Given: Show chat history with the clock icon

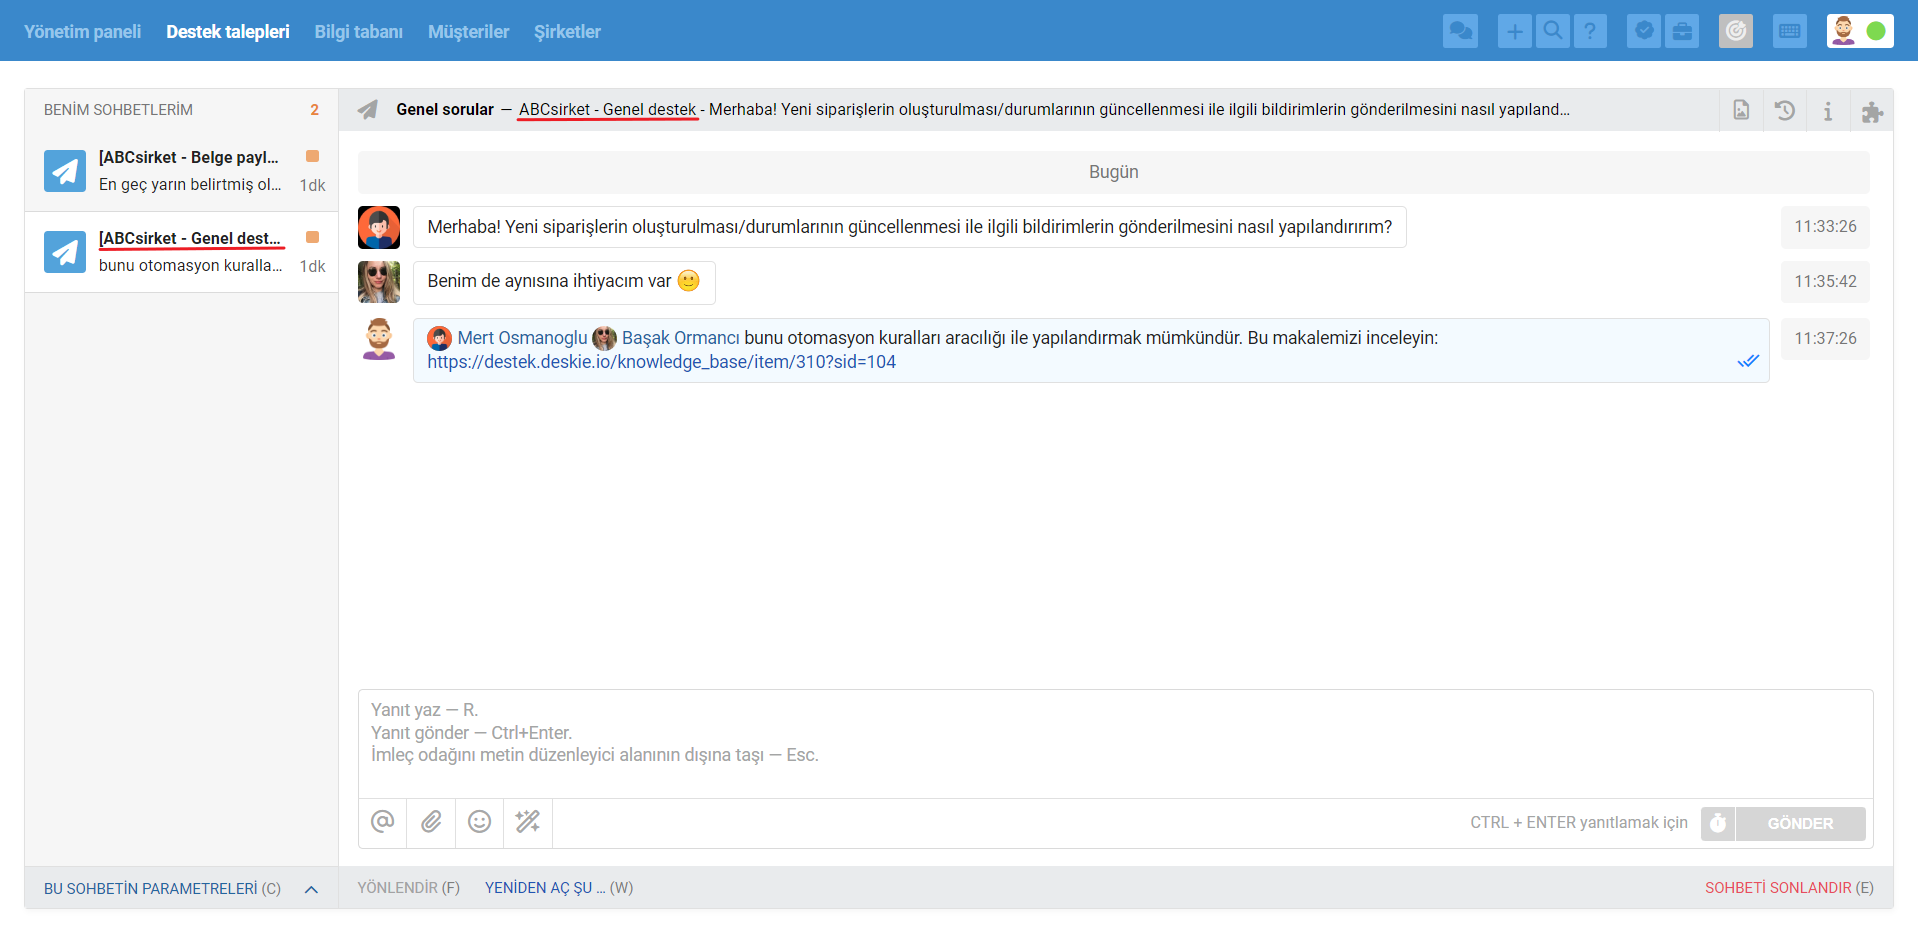Looking at the screenshot, I should click(x=1784, y=110).
